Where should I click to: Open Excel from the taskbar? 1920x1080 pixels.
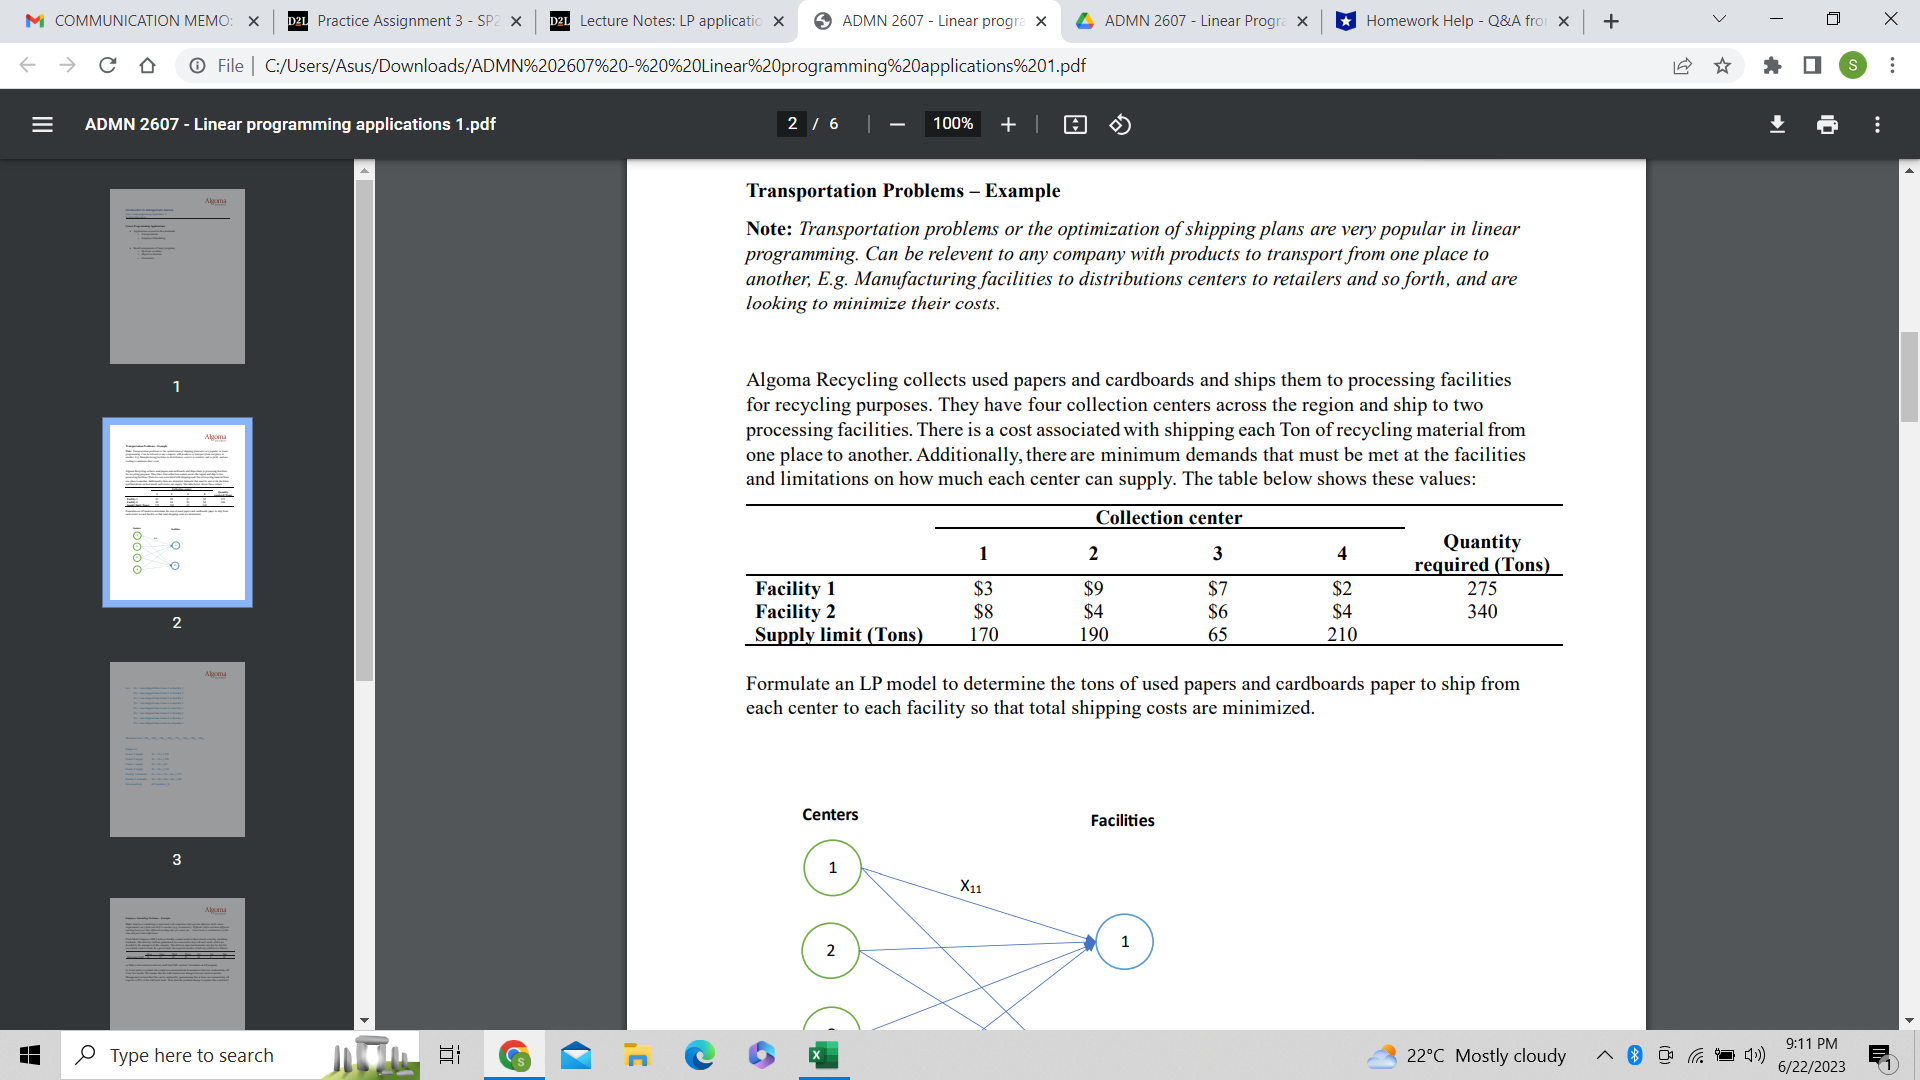point(823,1054)
